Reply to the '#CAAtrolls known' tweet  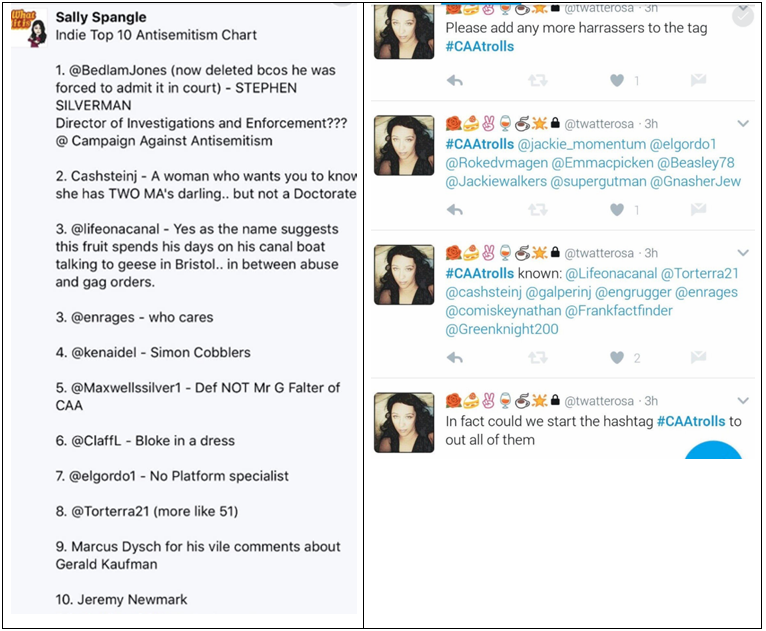tap(454, 358)
